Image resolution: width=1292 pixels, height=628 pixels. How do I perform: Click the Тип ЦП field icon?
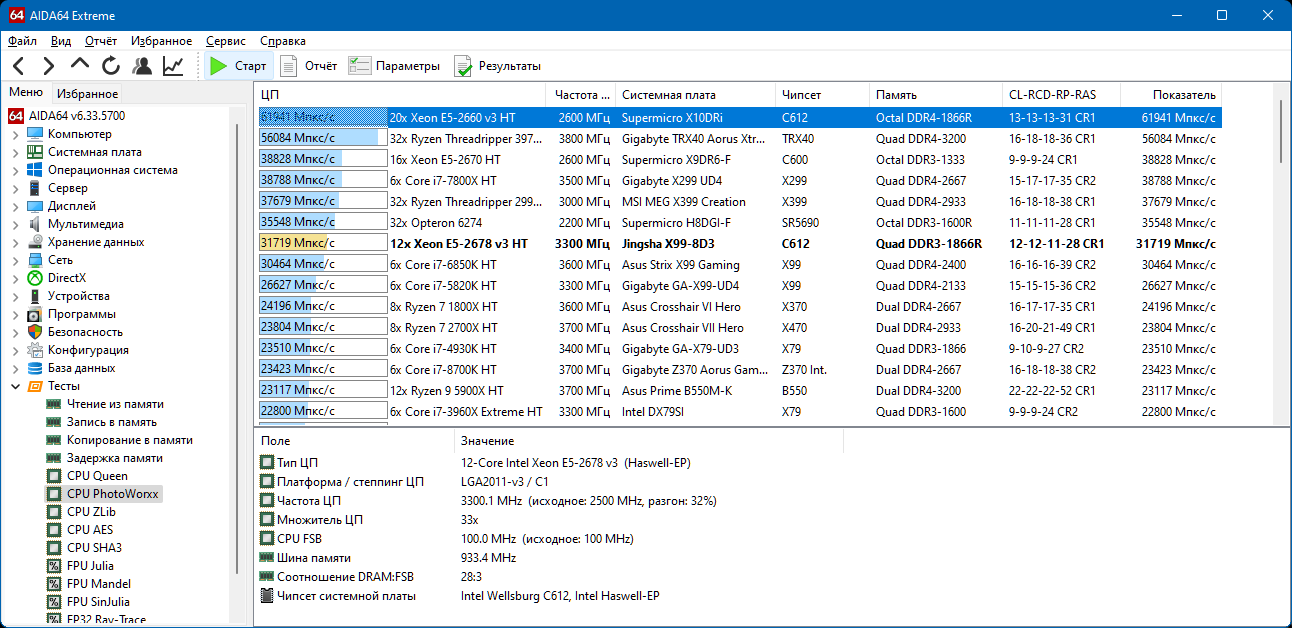click(x=267, y=463)
